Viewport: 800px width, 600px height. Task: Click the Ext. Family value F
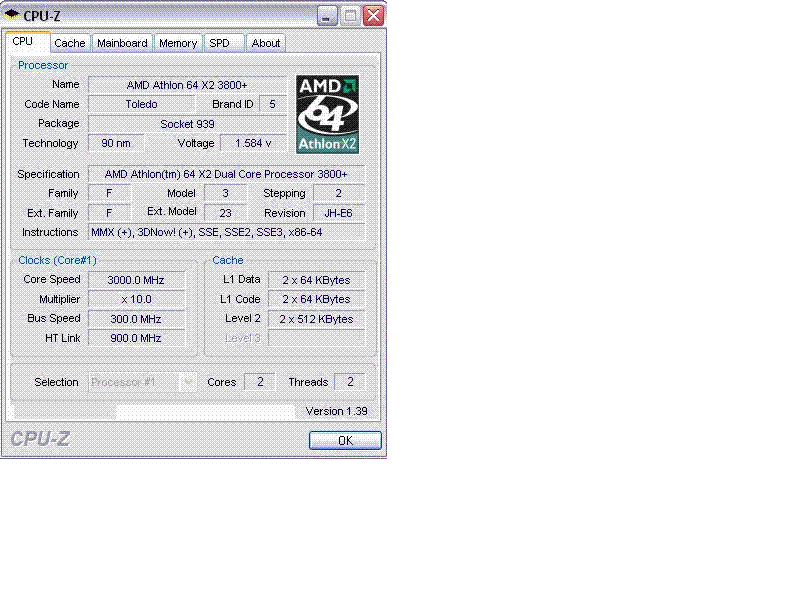[x=109, y=213]
